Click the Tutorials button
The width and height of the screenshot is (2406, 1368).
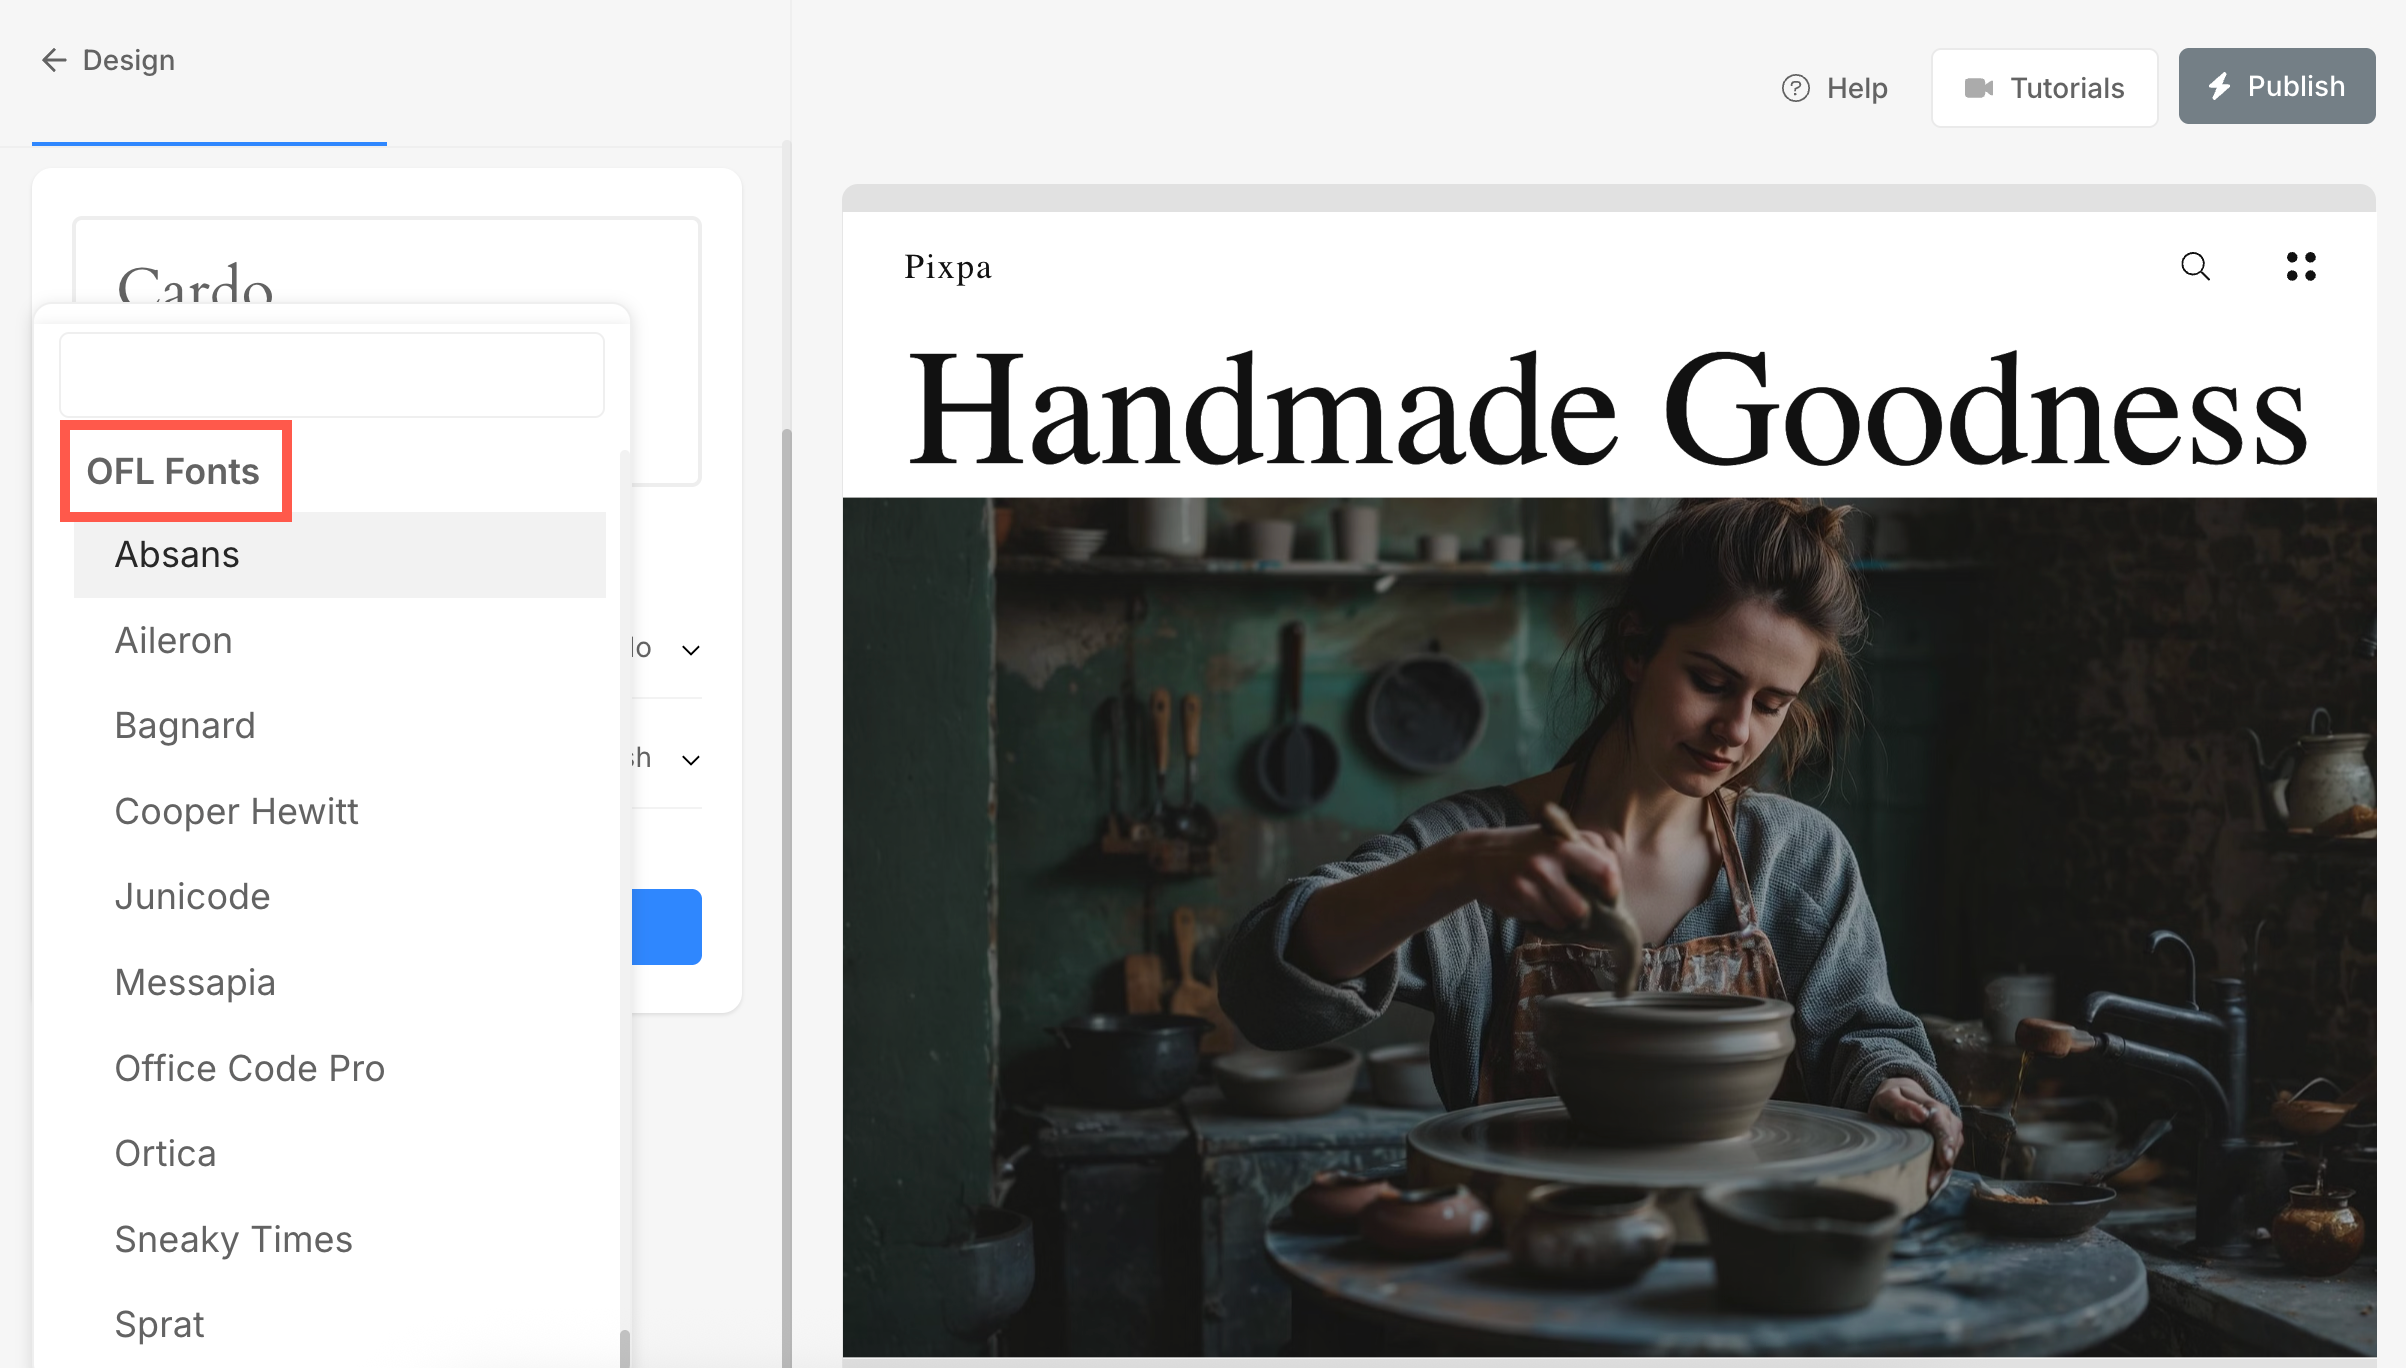[x=2044, y=88]
